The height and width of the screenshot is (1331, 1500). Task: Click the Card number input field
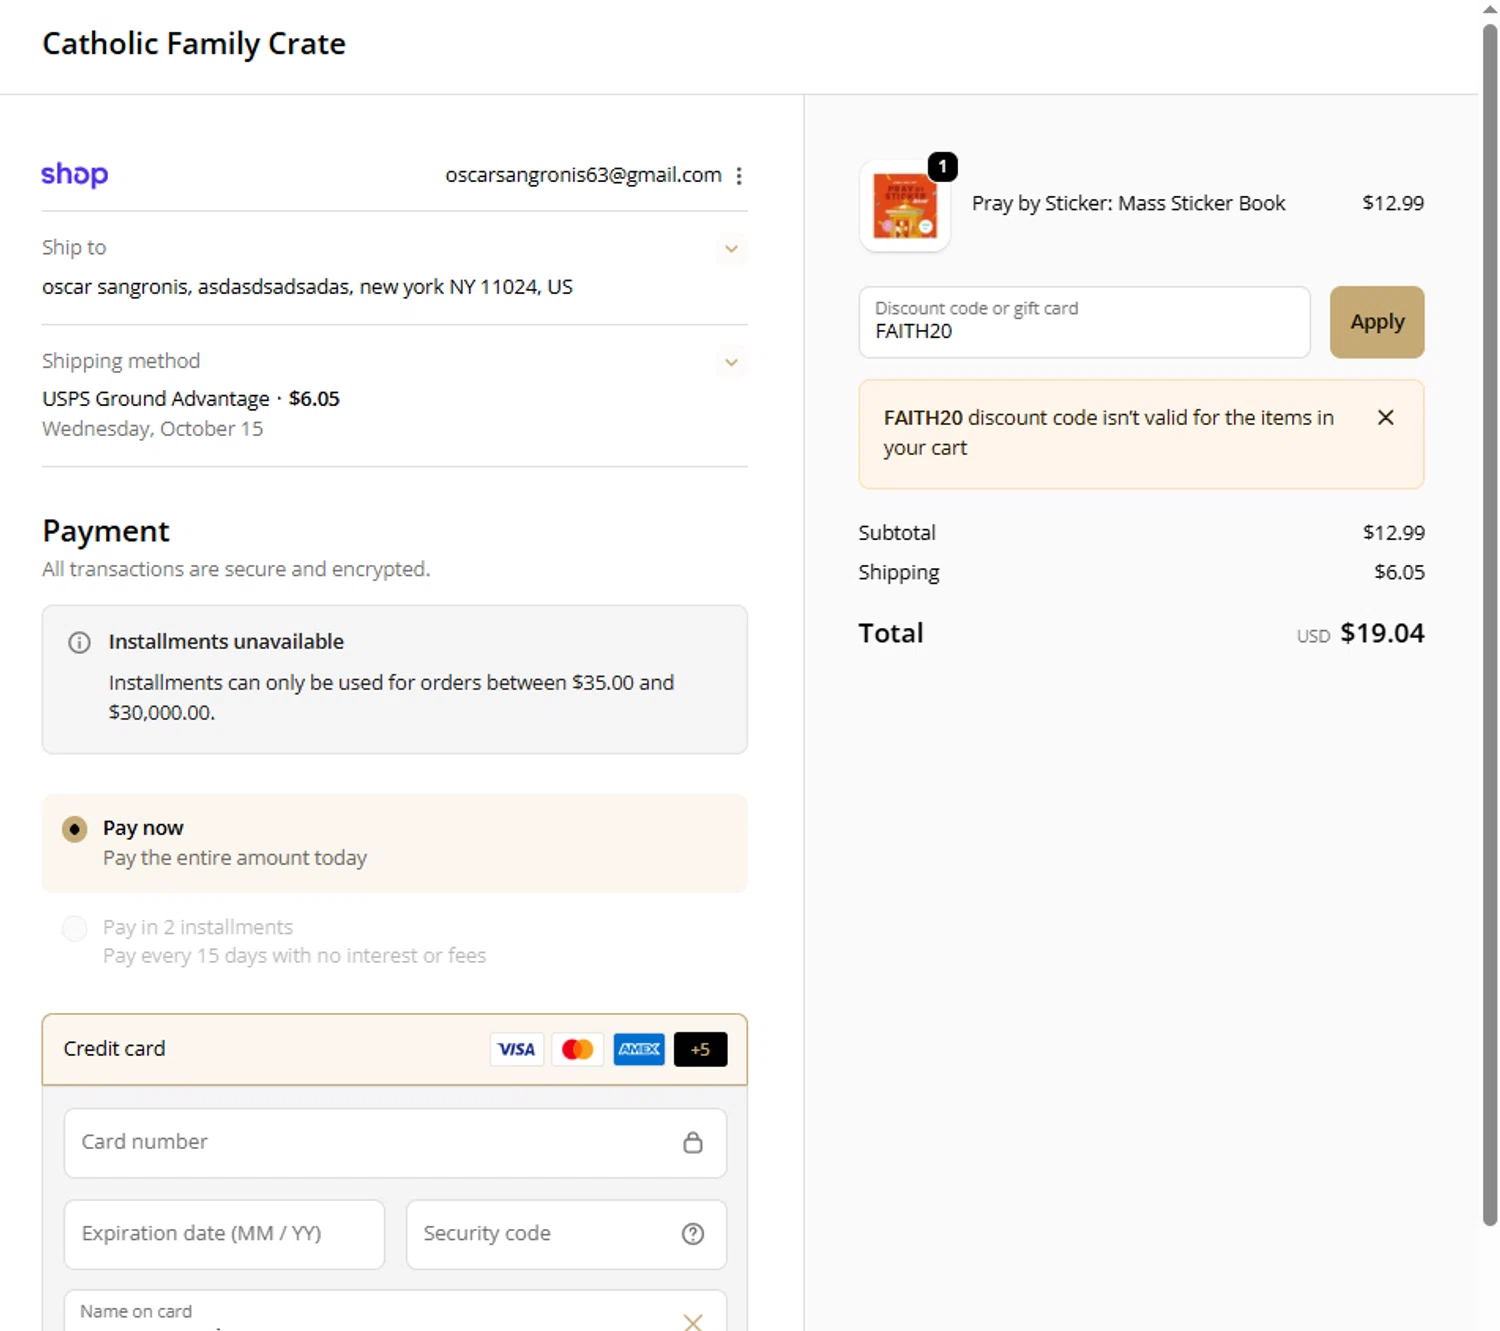[395, 1143]
